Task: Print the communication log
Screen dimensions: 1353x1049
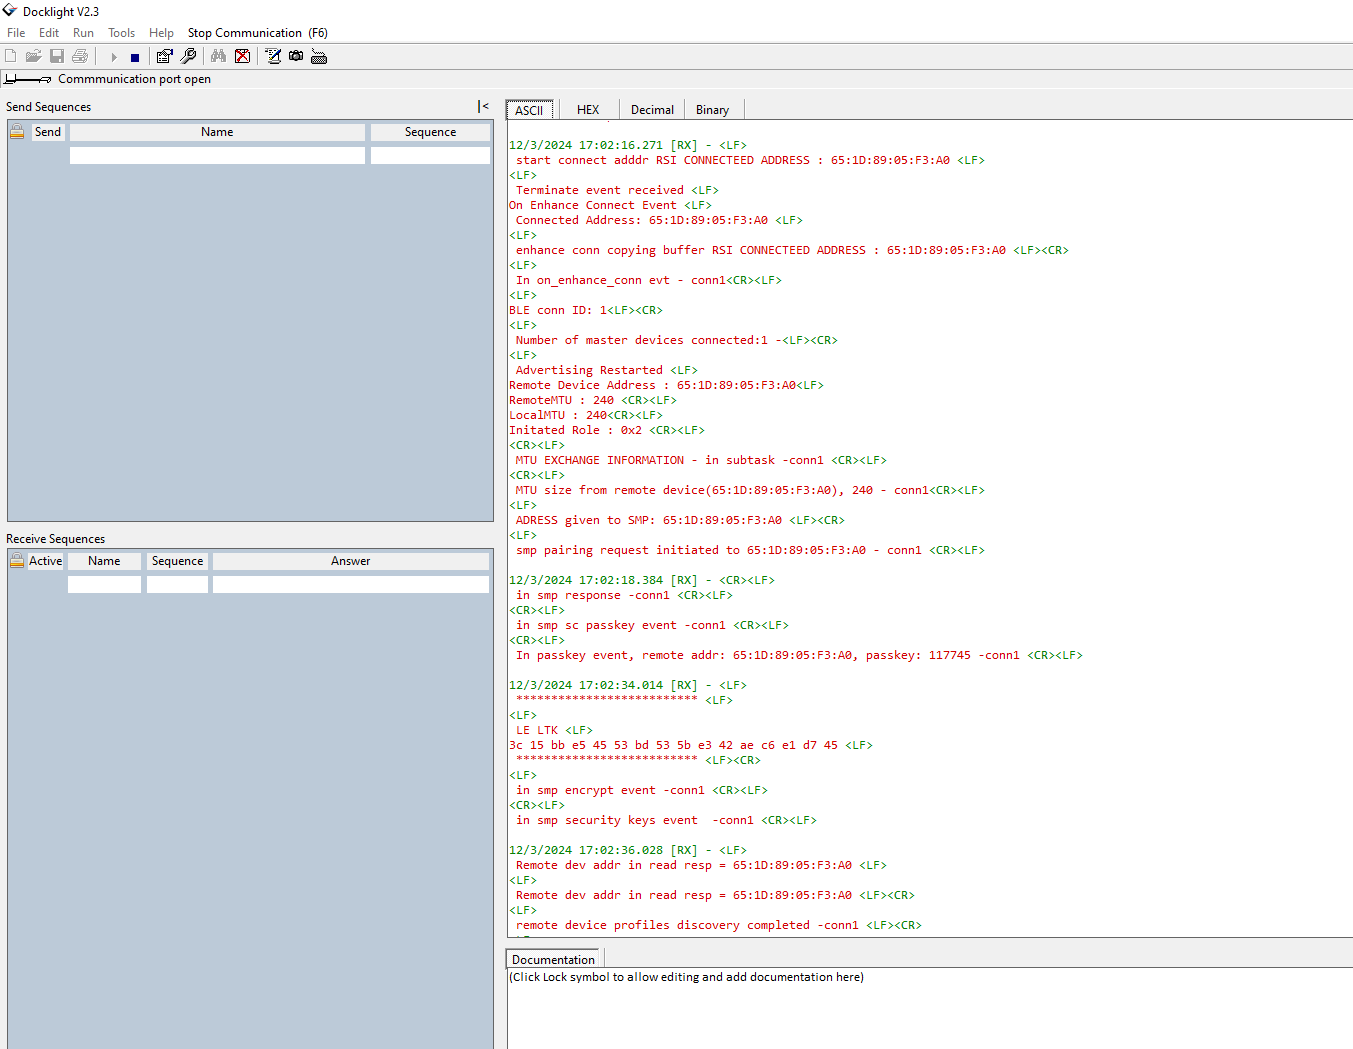Action: pyautogui.click(x=79, y=55)
